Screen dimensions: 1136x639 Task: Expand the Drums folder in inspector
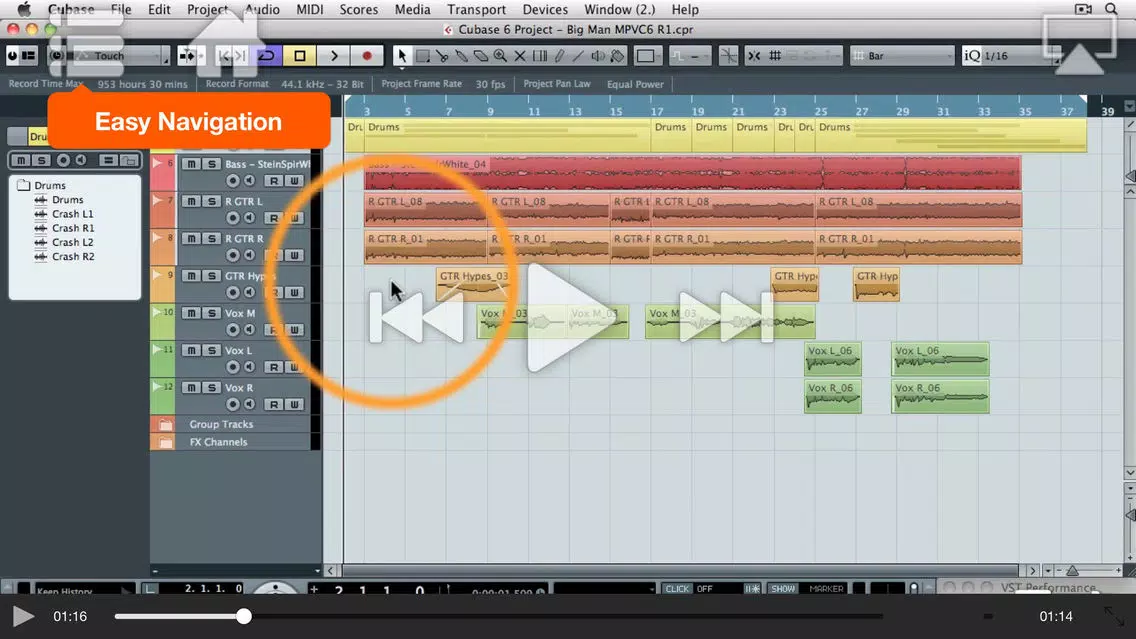pyautogui.click(x=23, y=185)
